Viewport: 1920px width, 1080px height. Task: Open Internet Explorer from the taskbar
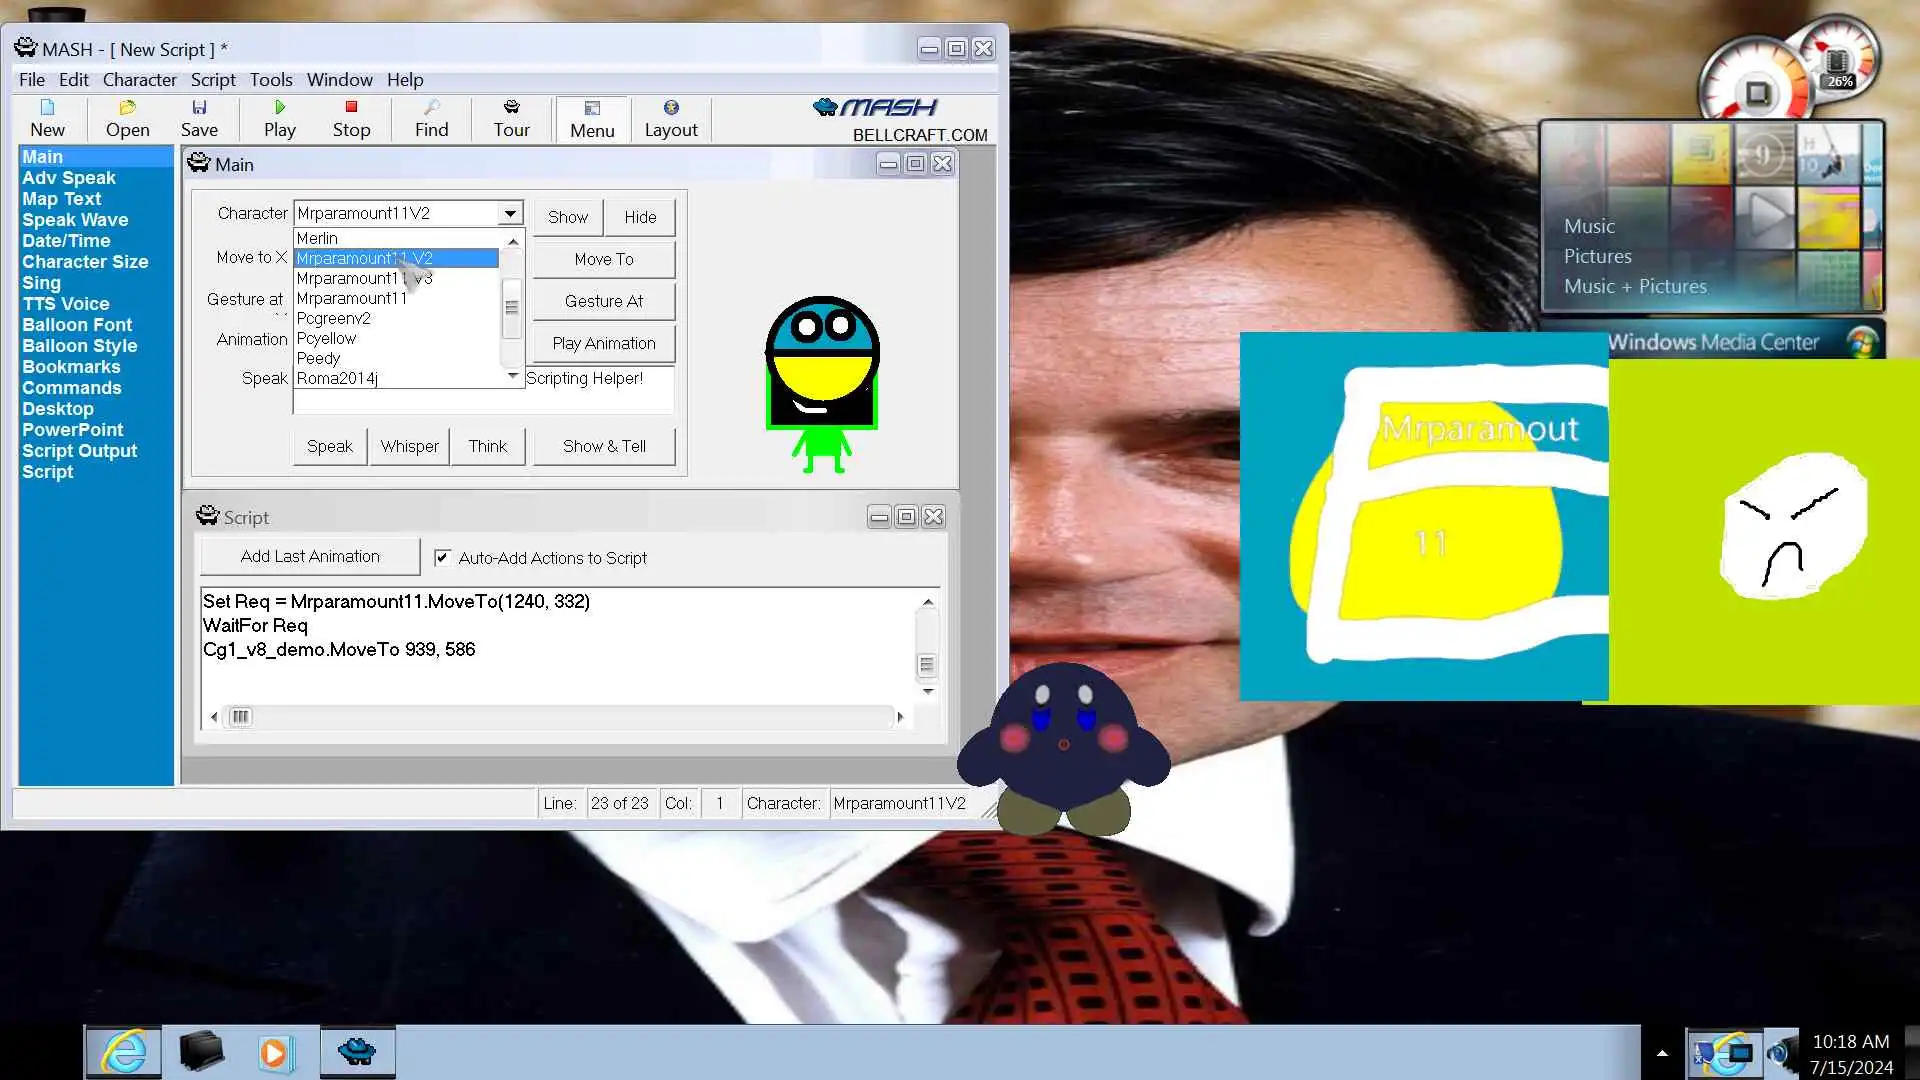[x=123, y=1052]
